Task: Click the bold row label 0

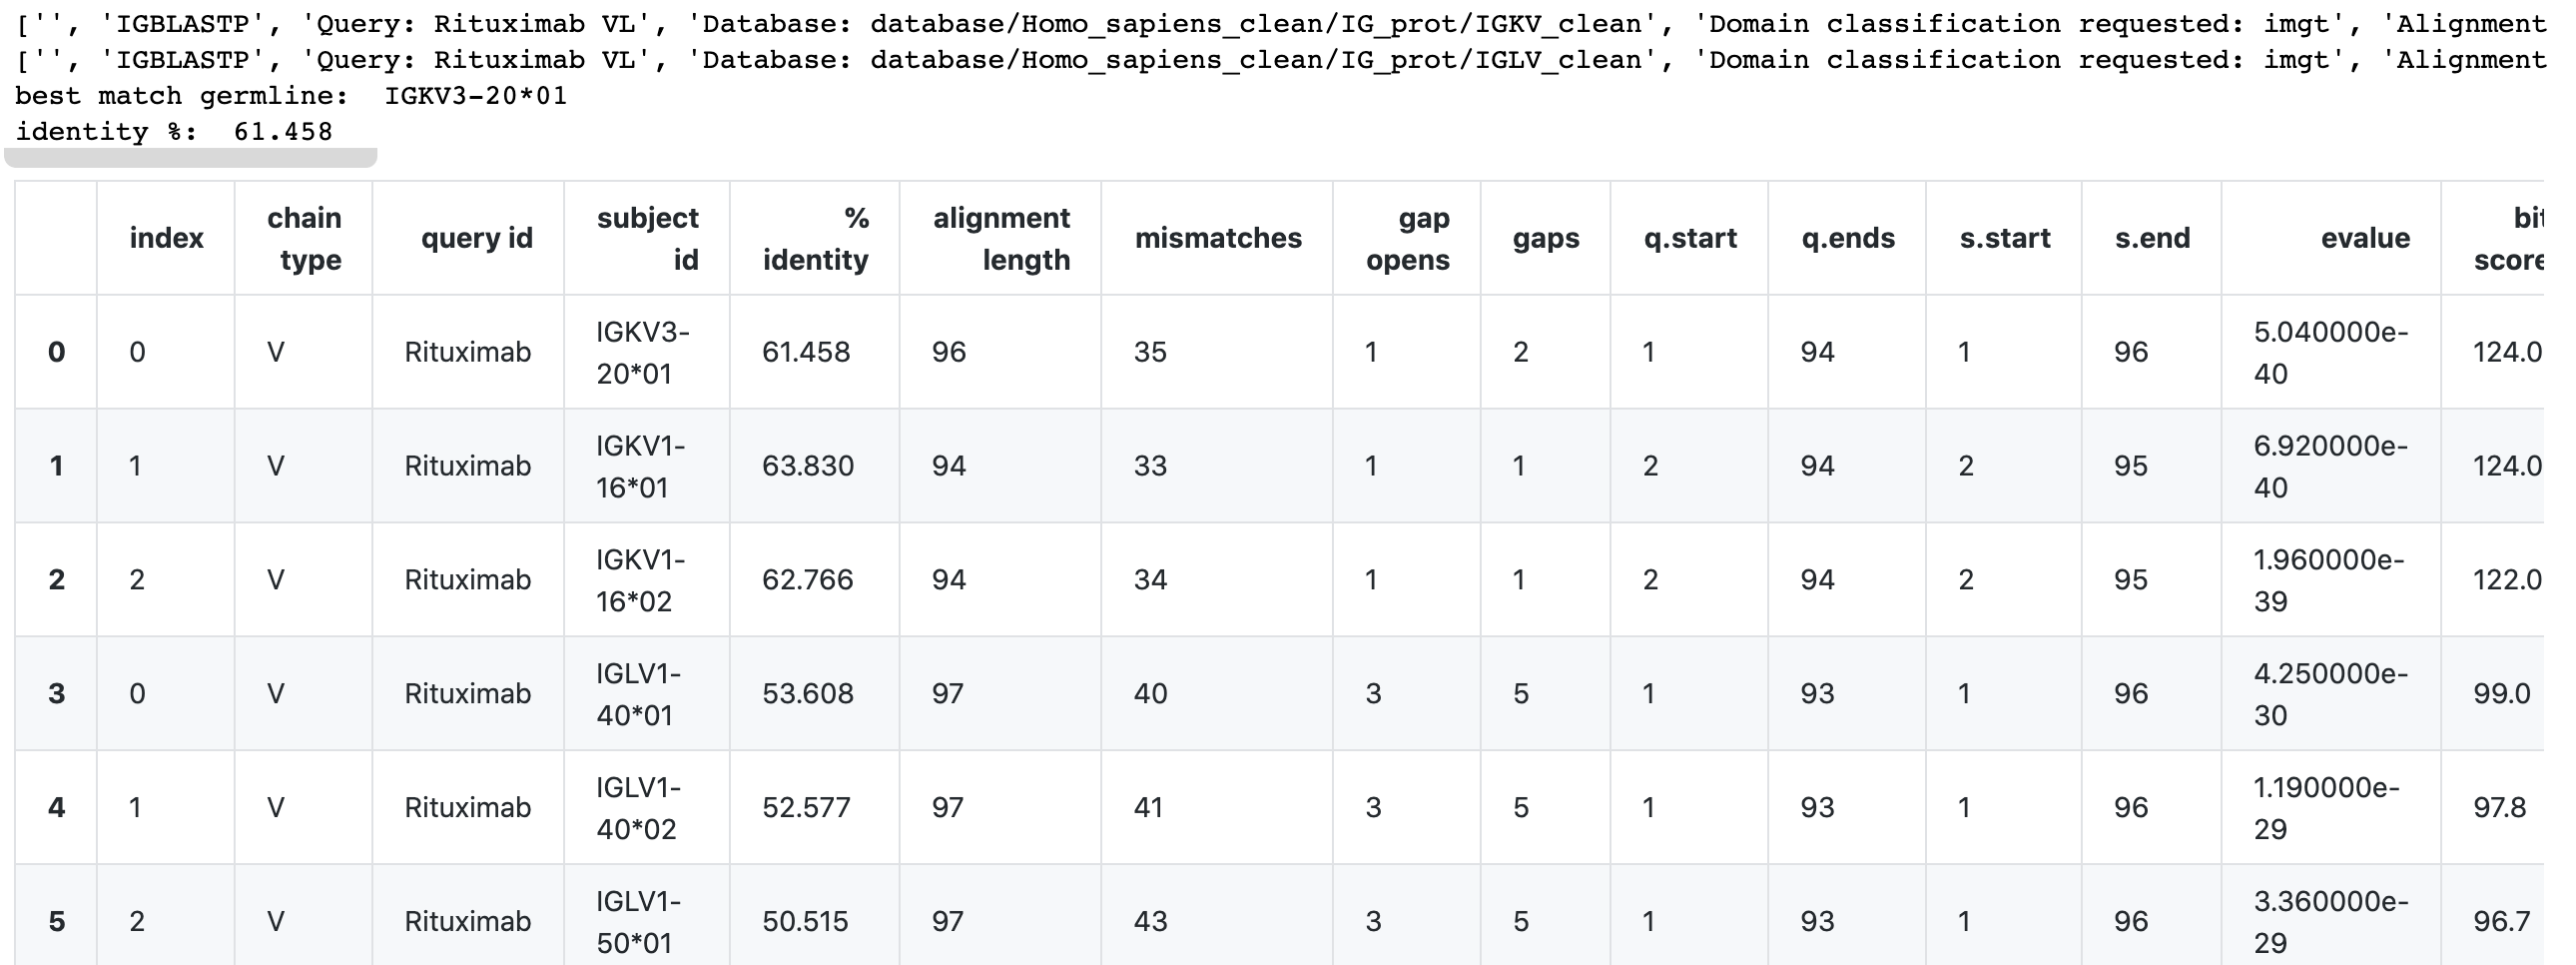Action: tap(57, 352)
